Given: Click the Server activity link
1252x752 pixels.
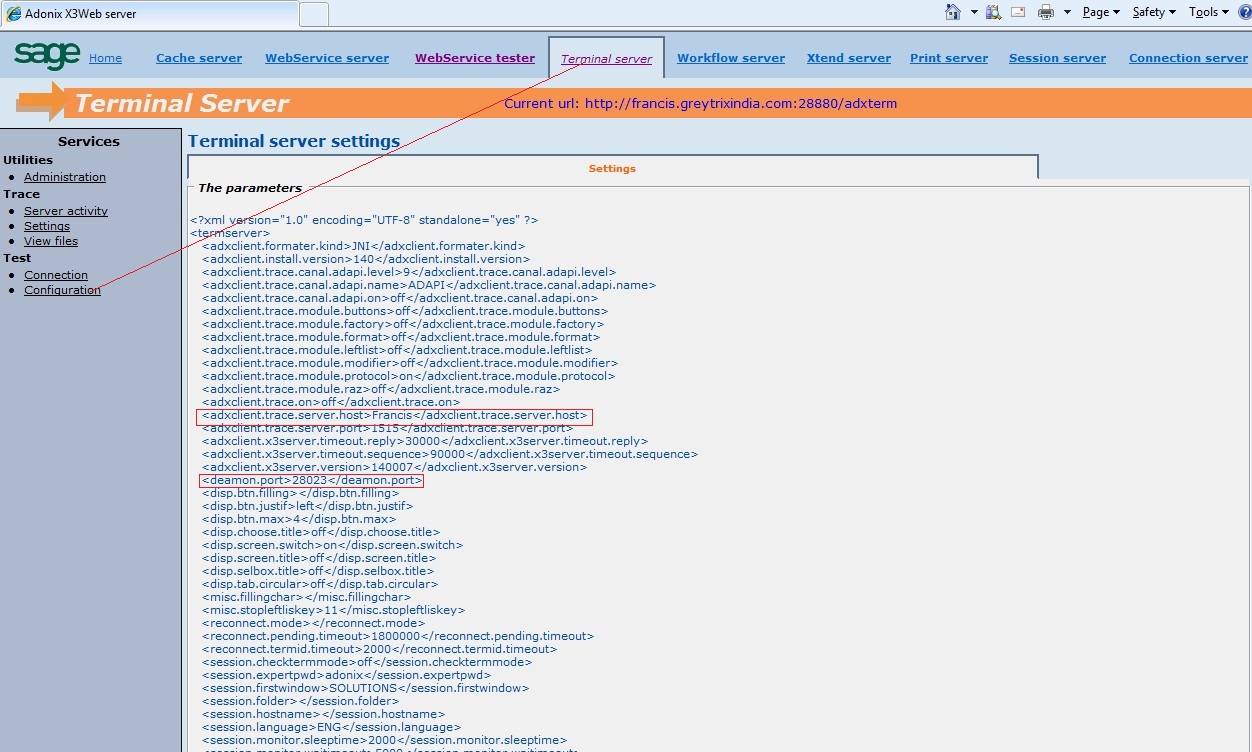Looking at the screenshot, I should [66, 211].
